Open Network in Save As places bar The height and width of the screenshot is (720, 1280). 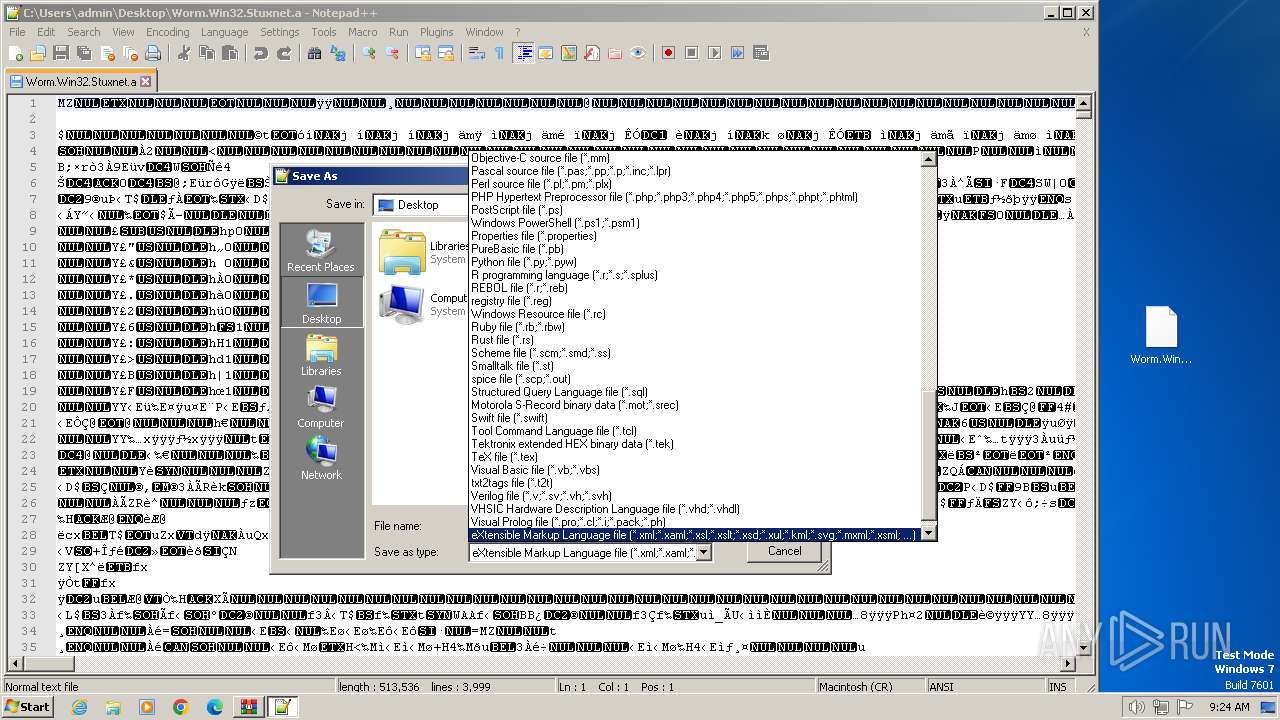click(x=321, y=458)
